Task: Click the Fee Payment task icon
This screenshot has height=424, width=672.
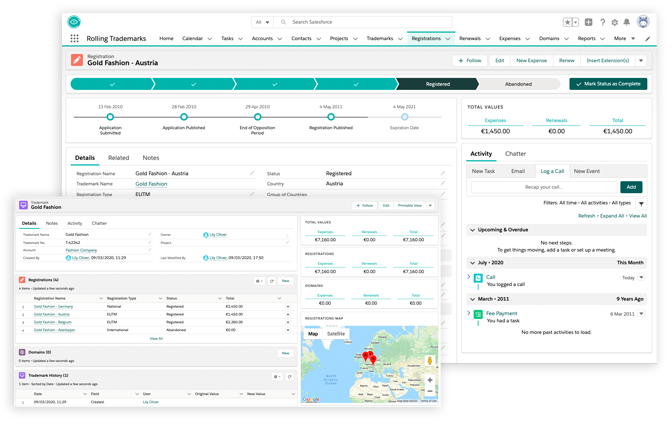Action: point(478,314)
